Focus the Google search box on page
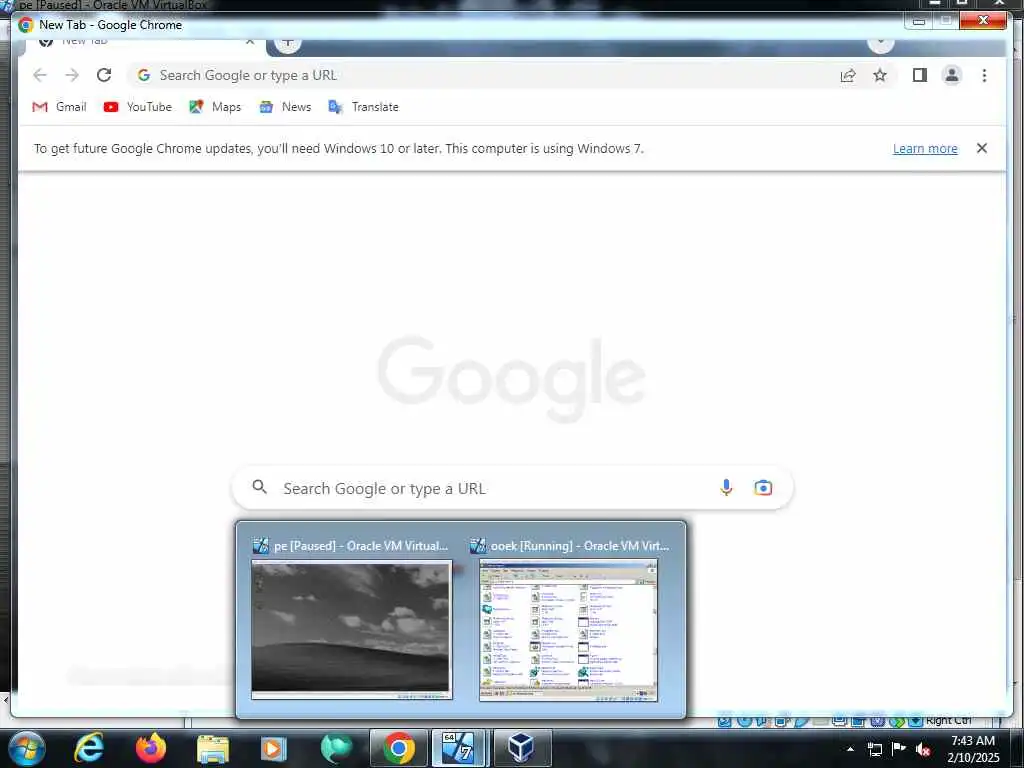 [513, 488]
